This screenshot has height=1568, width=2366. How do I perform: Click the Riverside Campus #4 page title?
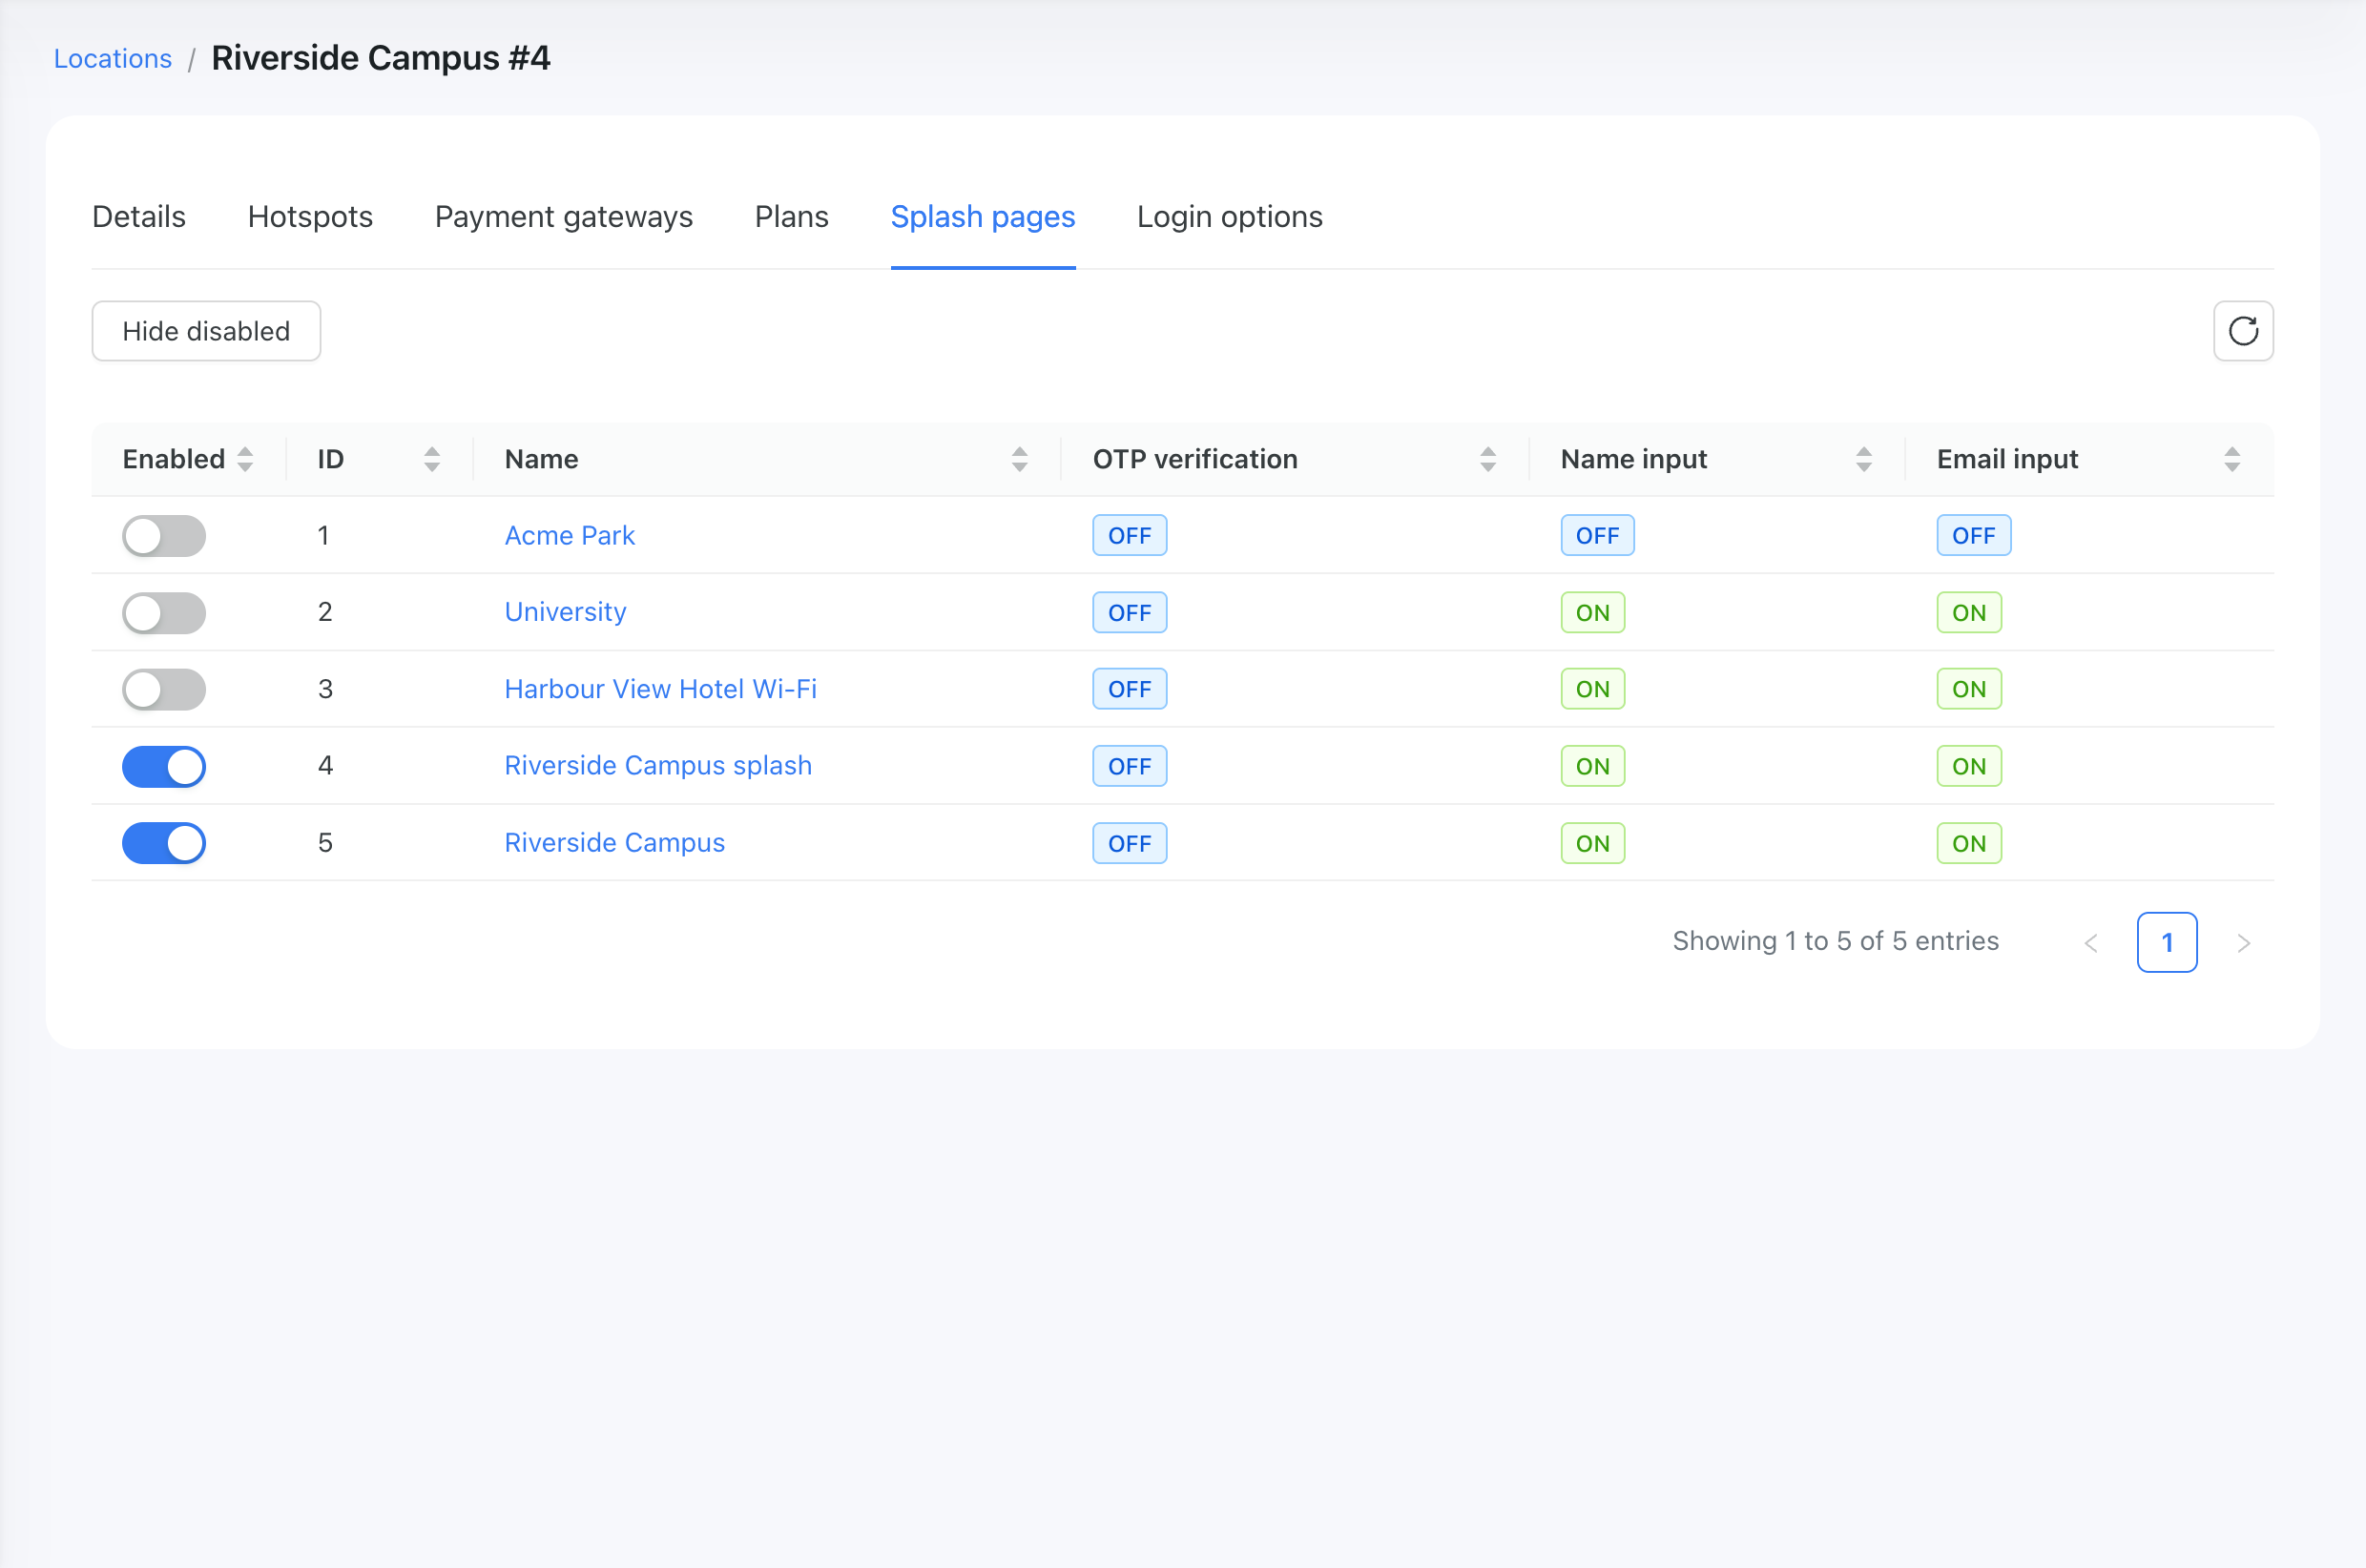click(x=381, y=58)
